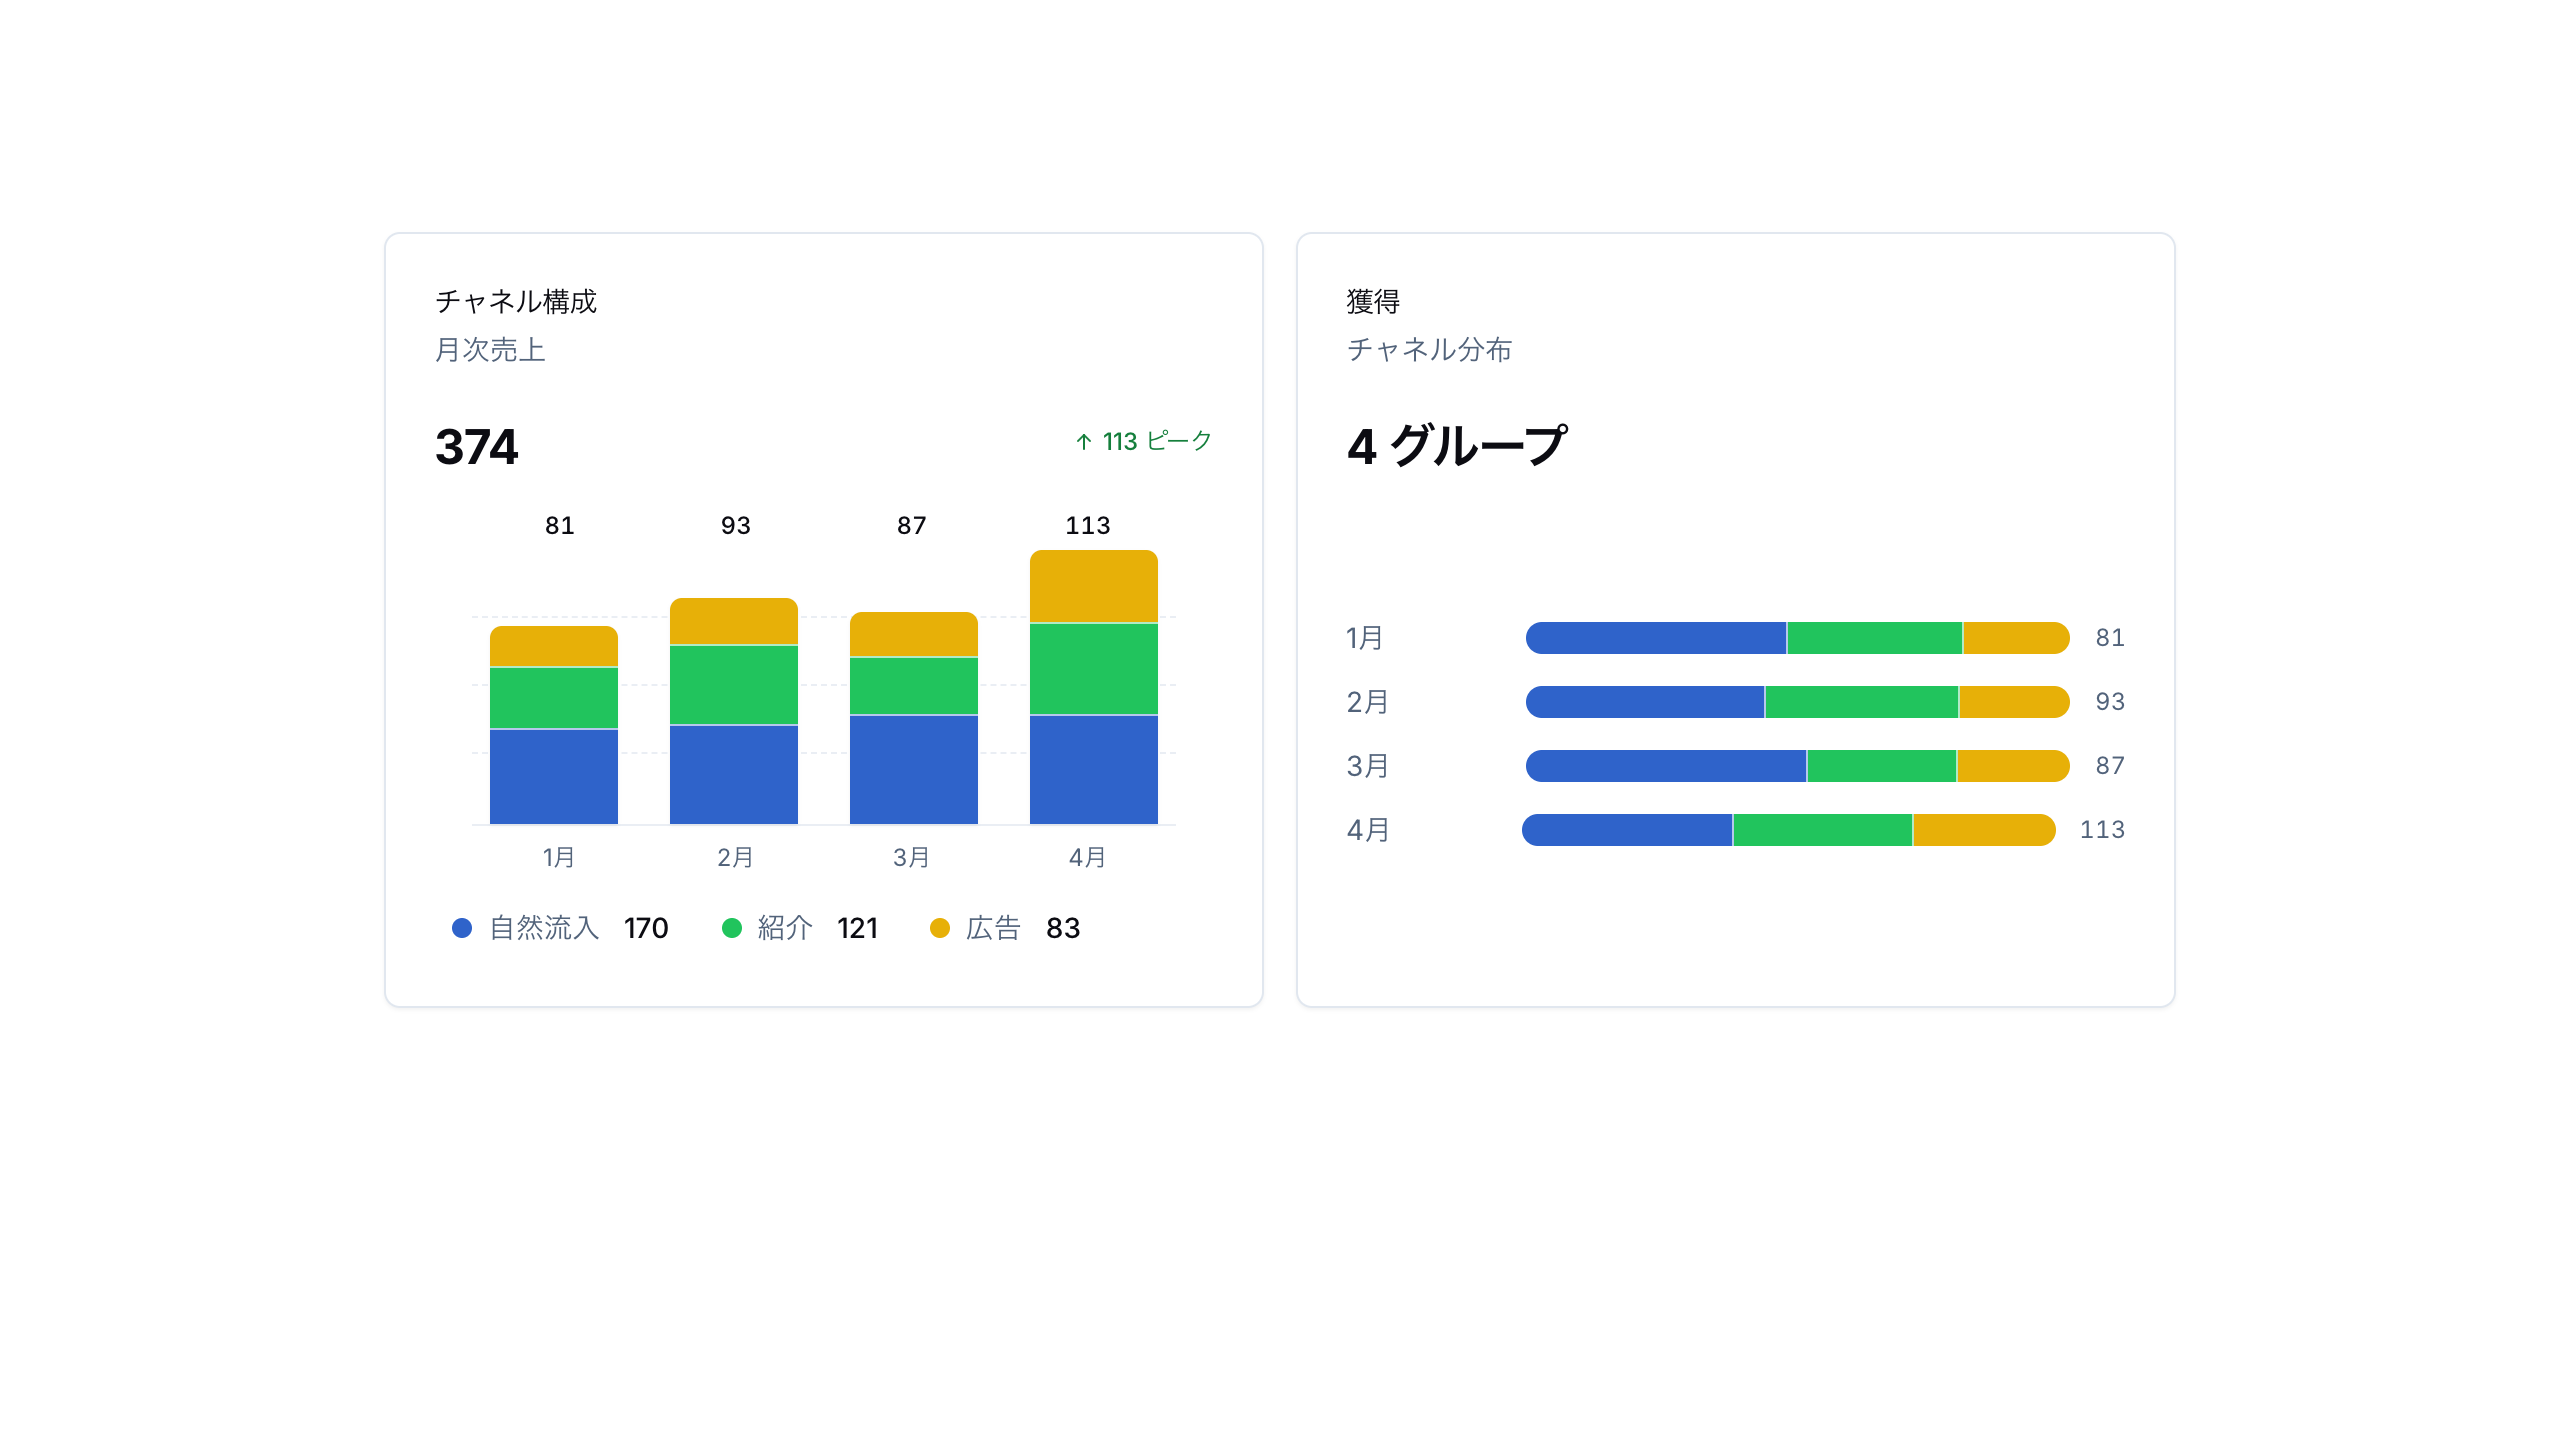The width and height of the screenshot is (2560, 1440).
Task: Select the green segment of the 4月 column
Action: [x=1094, y=669]
